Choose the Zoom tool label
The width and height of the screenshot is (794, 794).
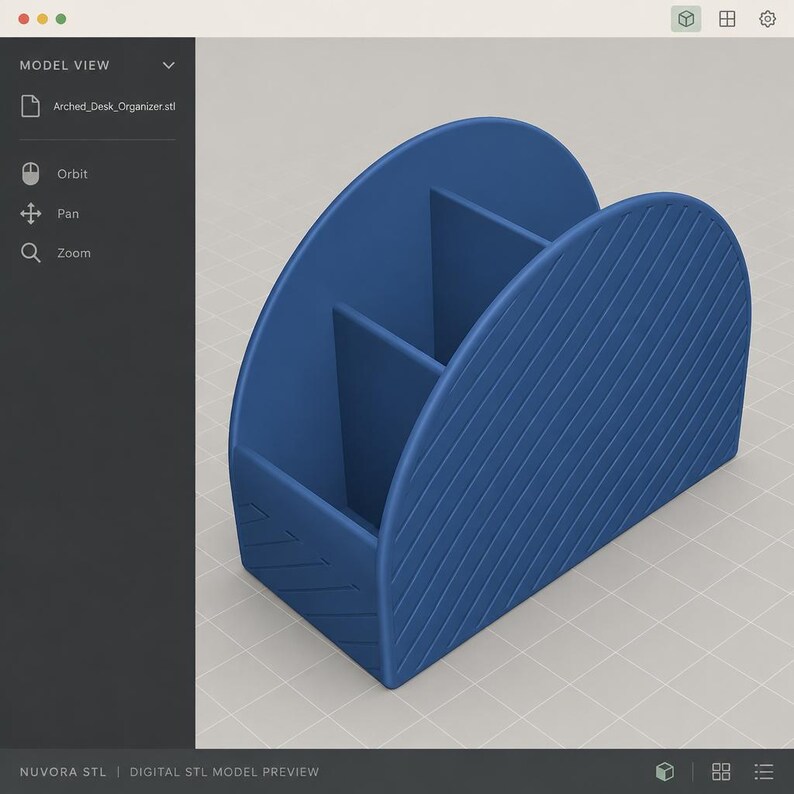point(74,253)
